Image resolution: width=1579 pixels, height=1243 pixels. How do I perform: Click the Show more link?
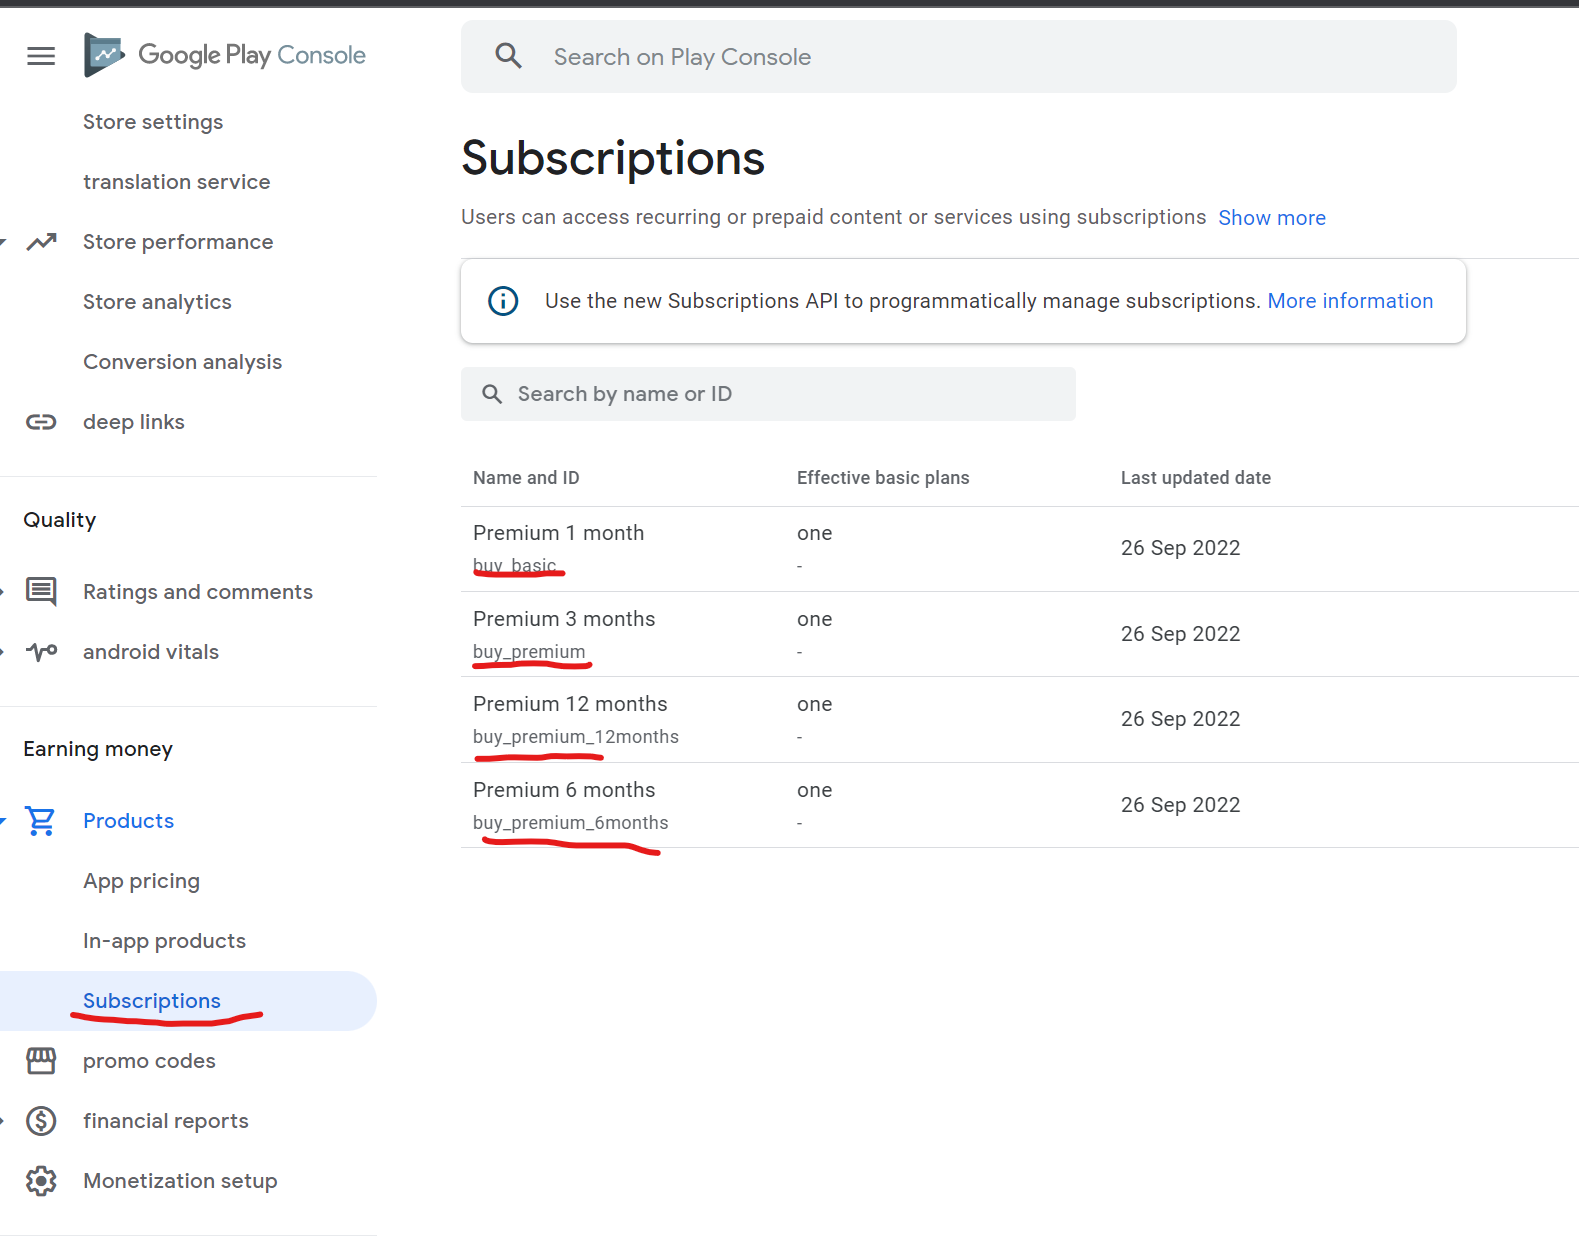1272,218
